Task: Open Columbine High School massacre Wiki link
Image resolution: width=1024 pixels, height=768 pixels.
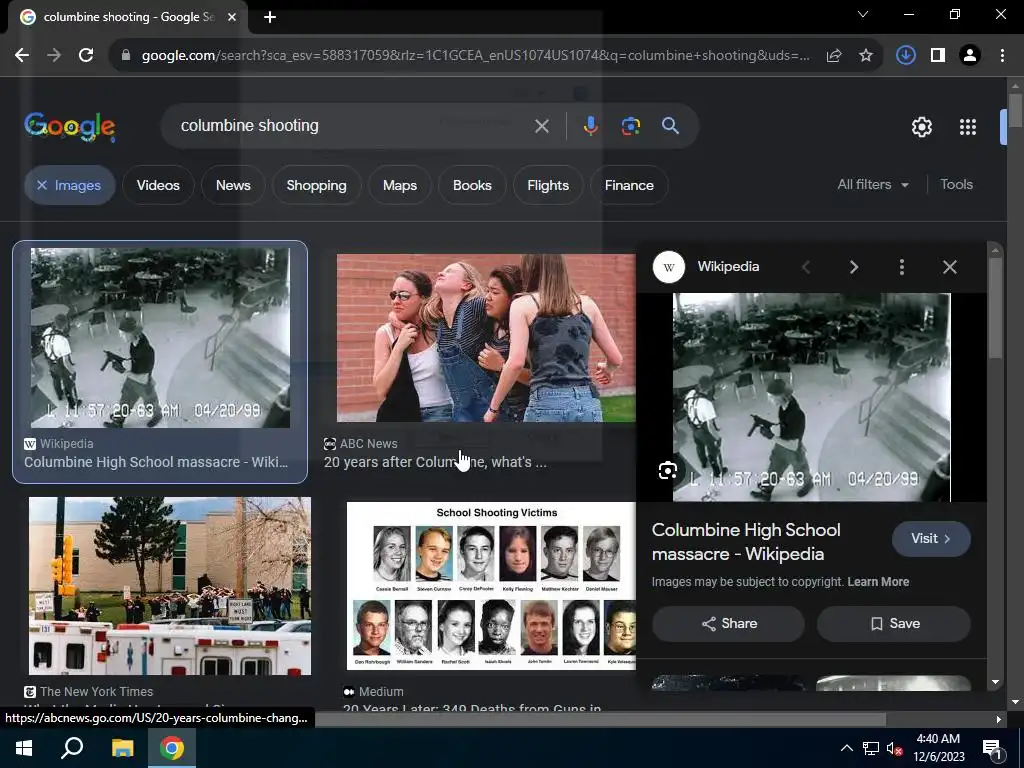Action: (156, 462)
